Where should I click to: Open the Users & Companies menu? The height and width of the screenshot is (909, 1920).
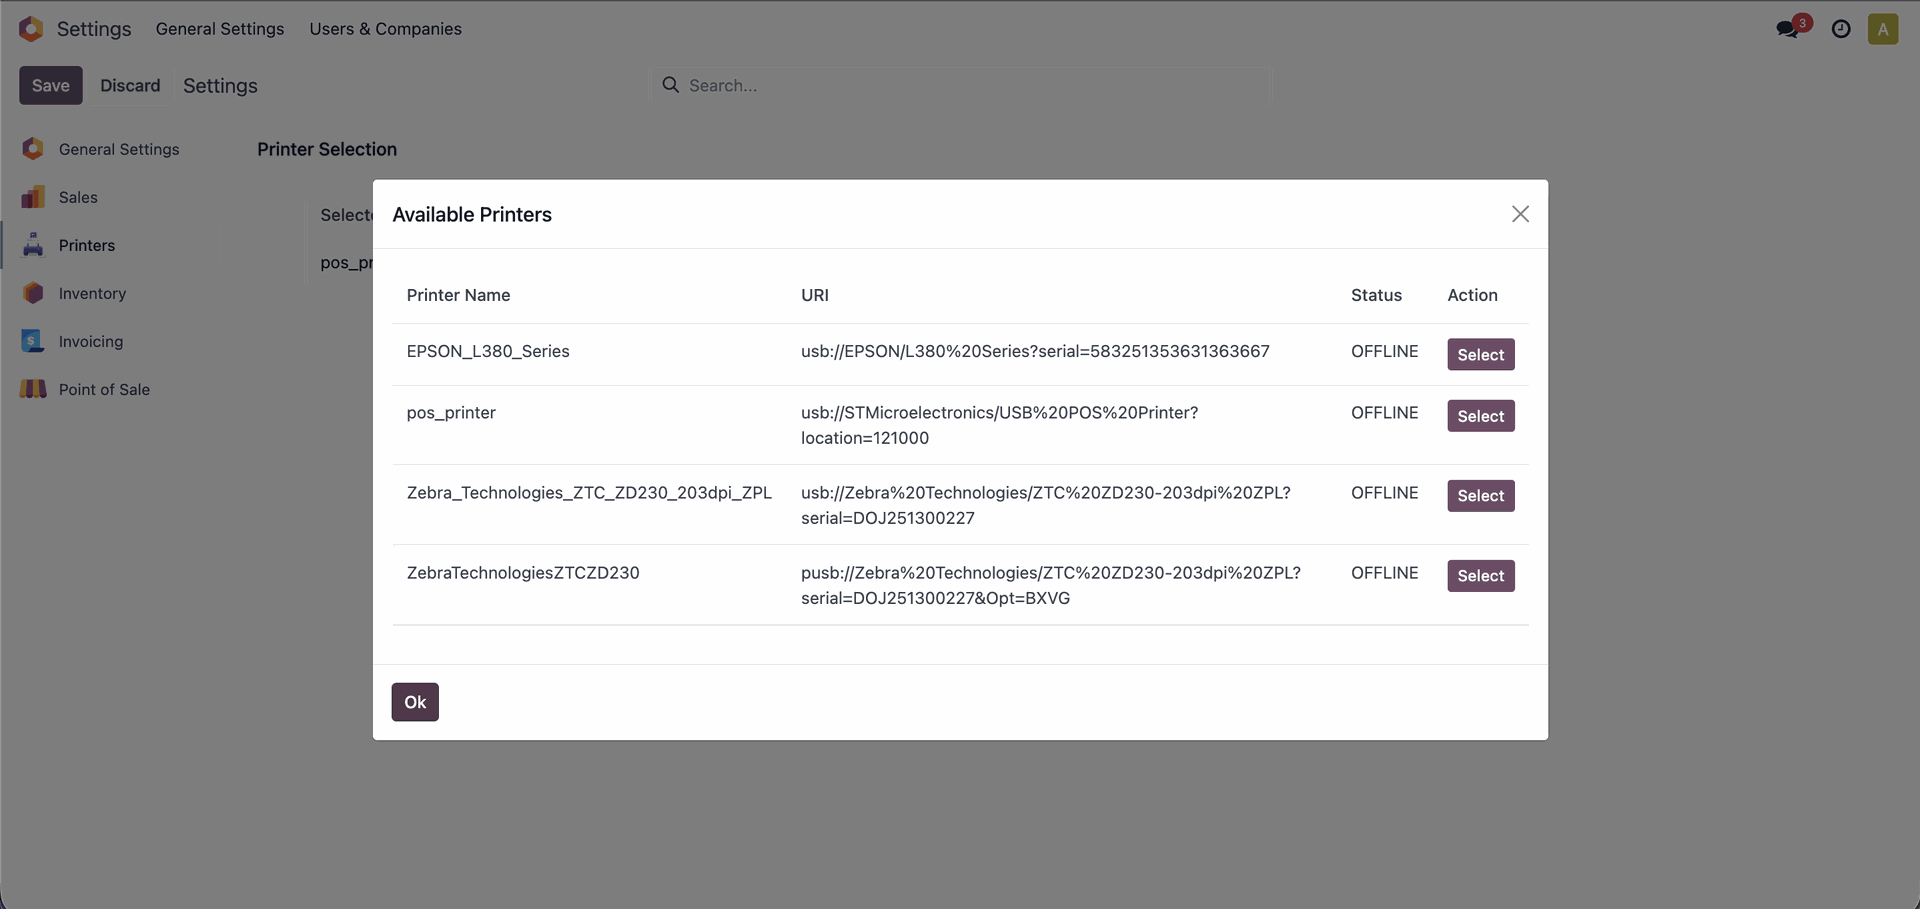385,29
